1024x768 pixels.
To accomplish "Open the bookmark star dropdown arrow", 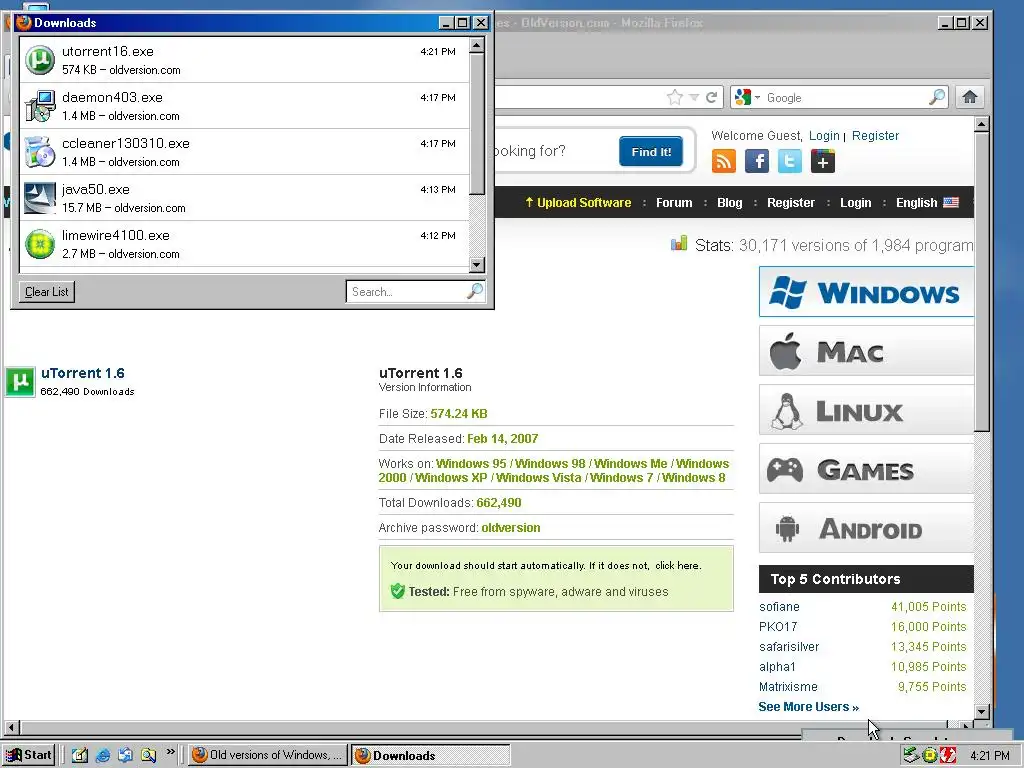I will point(694,97).
